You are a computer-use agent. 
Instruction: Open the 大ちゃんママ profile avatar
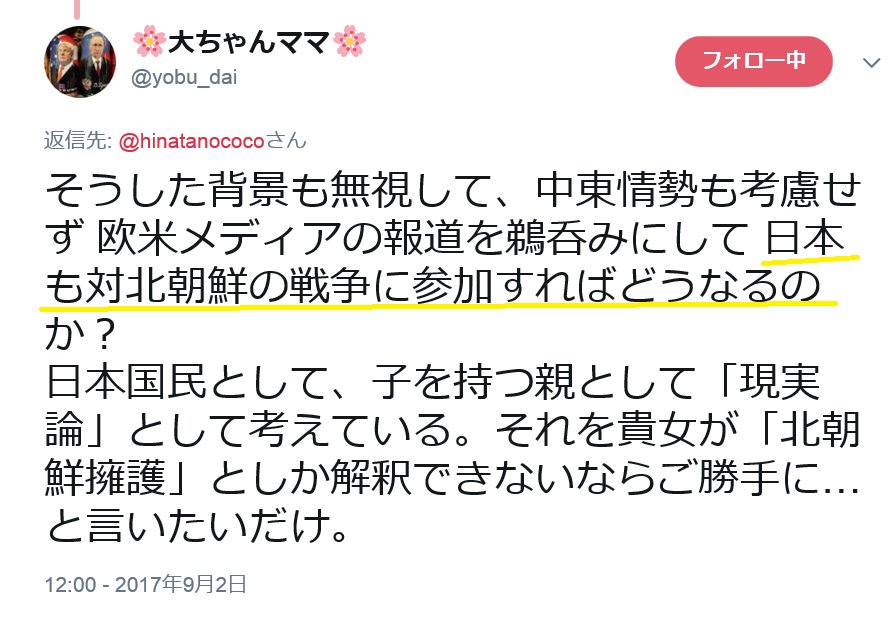click(80, 61)
